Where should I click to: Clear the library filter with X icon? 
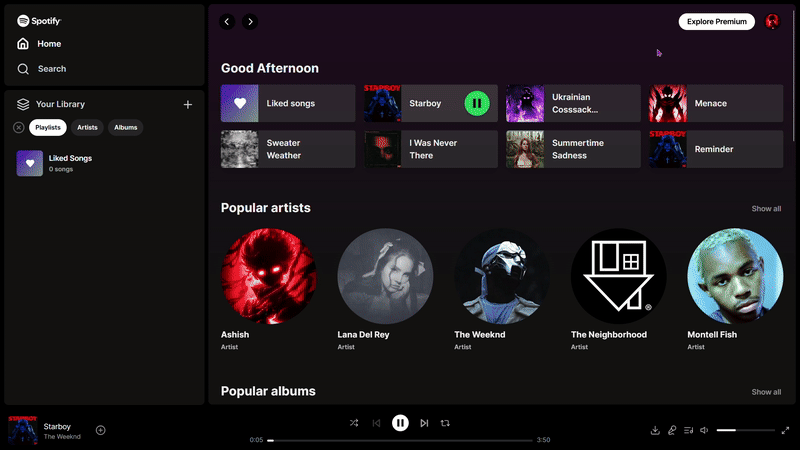click(x=18, y=128)
